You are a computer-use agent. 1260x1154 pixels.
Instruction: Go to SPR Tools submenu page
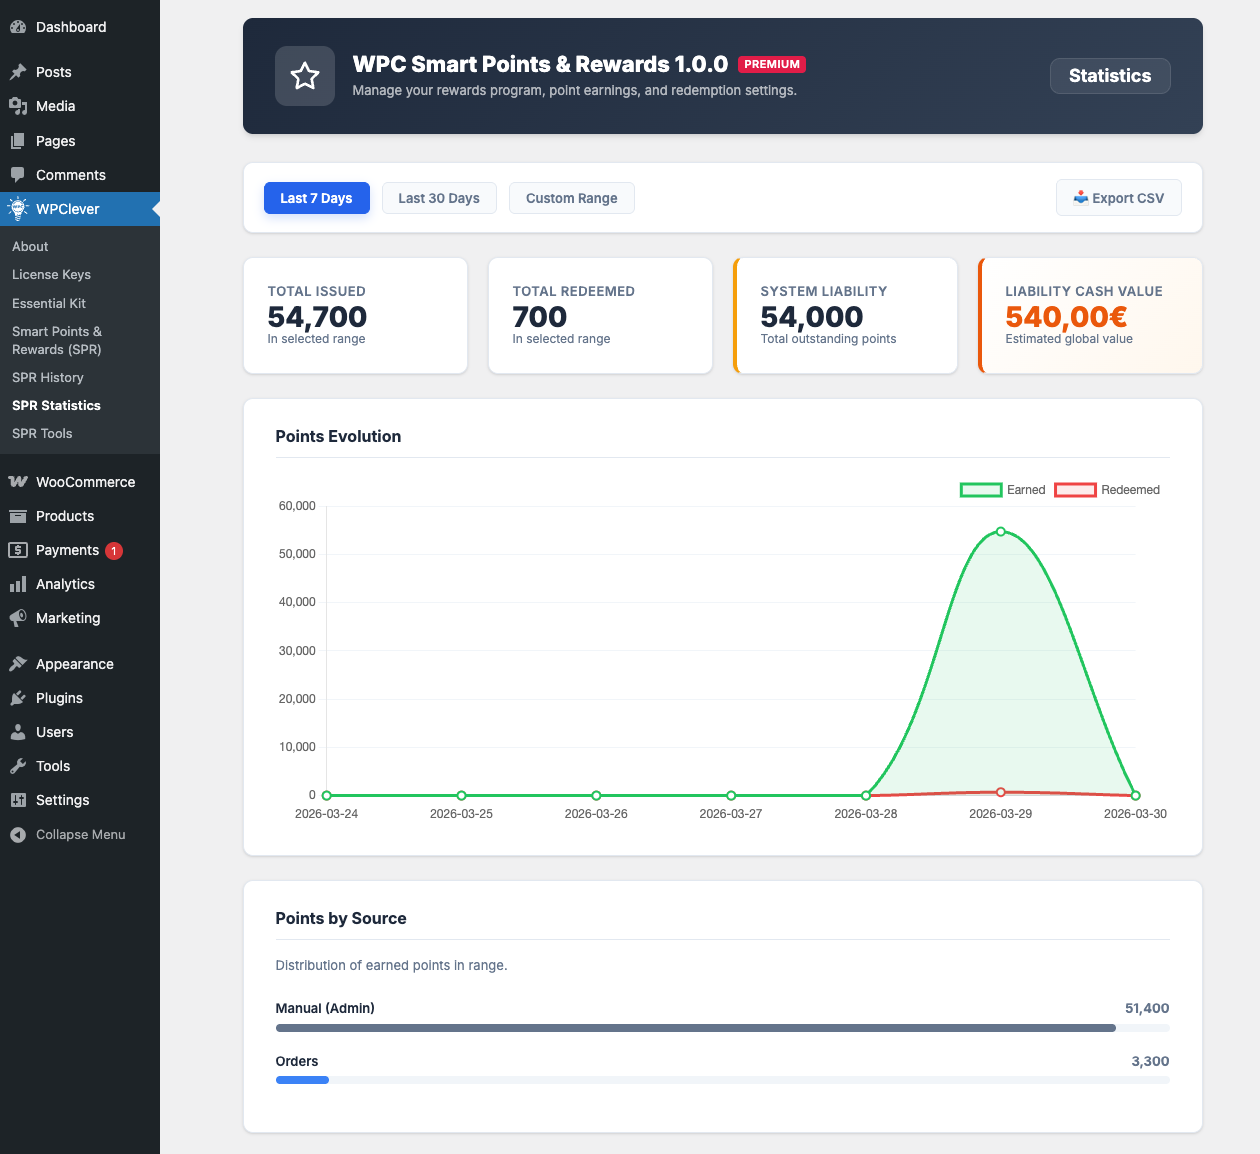click(x=42, y=433)
